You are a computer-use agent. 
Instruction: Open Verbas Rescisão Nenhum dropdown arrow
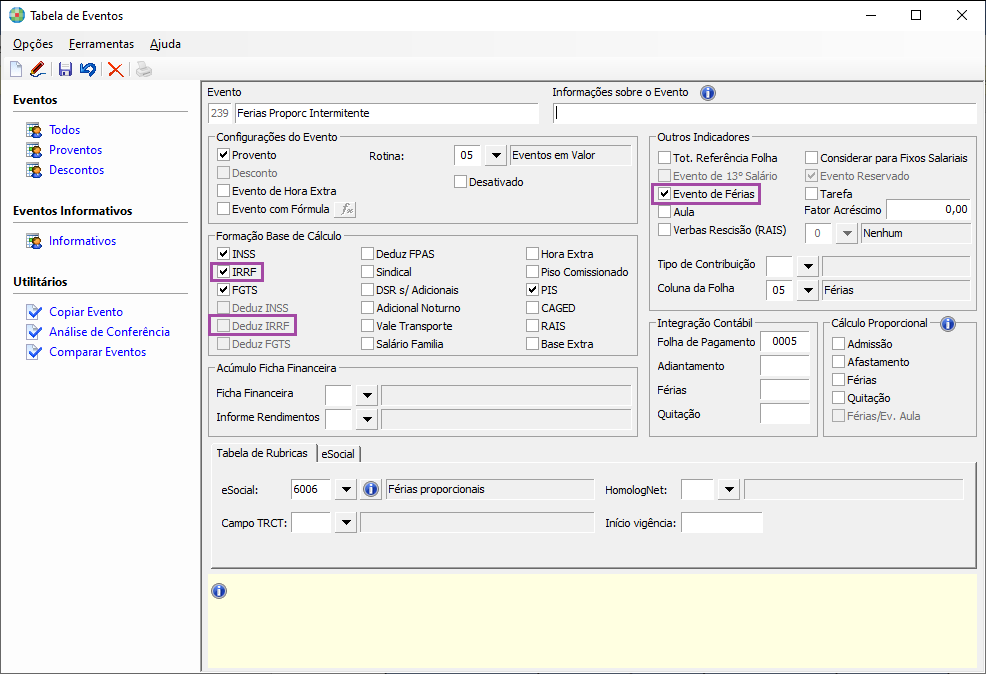pos(847,233)
